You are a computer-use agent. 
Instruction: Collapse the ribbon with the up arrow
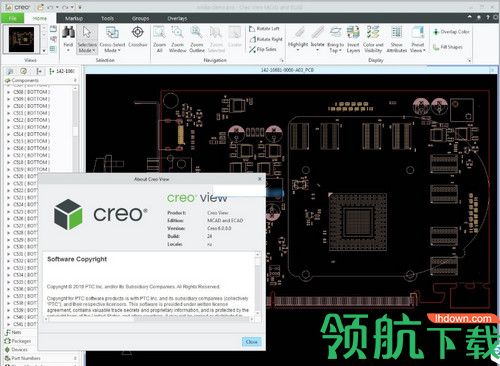470,17
